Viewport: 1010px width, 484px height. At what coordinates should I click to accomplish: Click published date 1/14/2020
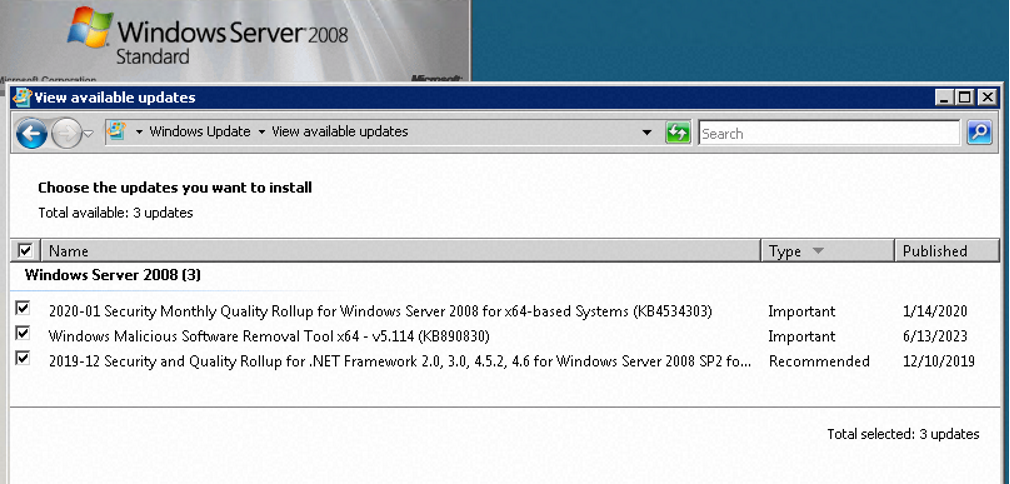[935, 311]
